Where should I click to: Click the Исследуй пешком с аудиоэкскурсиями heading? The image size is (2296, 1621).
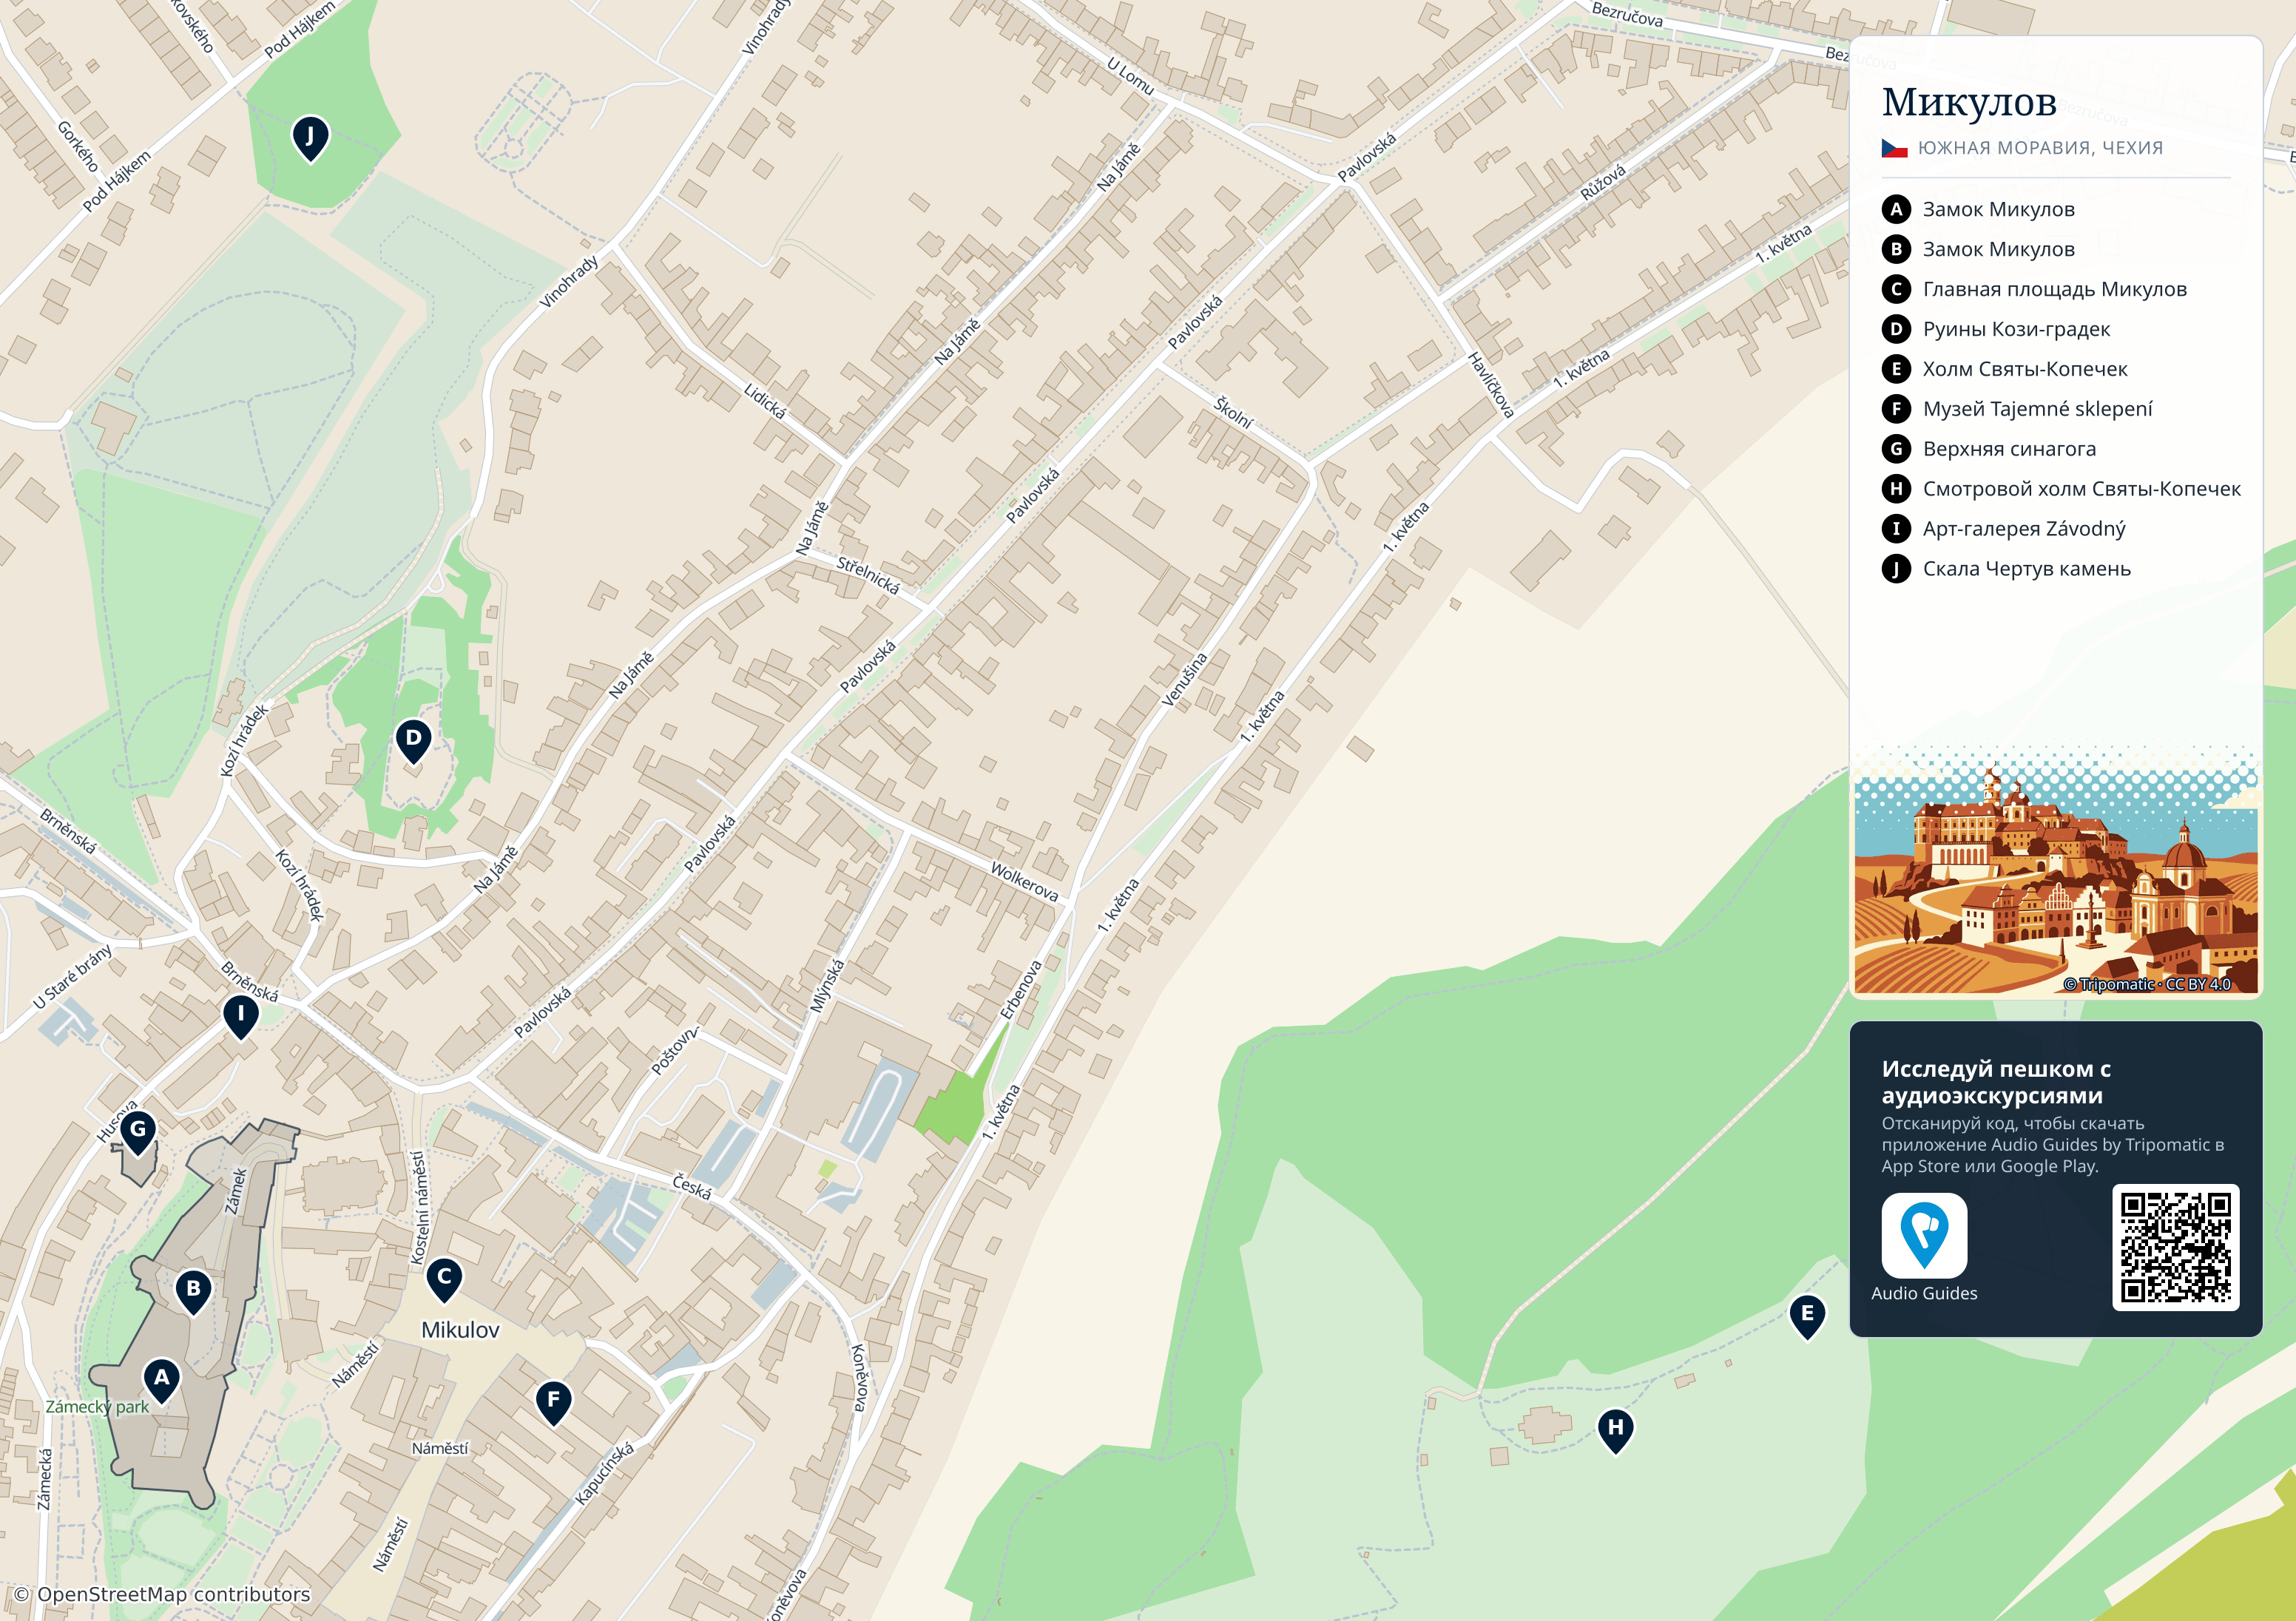[1996, 1082]
